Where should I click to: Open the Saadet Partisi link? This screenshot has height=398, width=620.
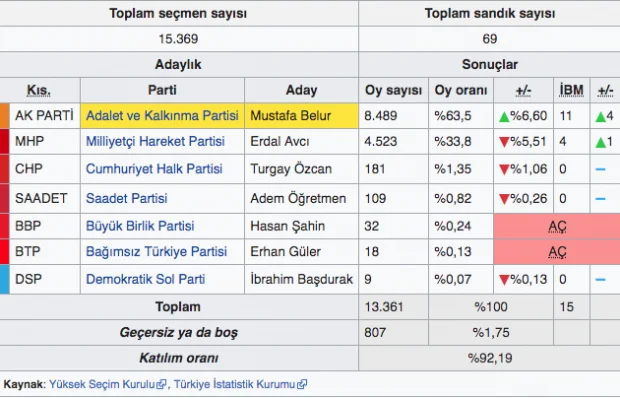pyautogui.click(x=127, y=198)
